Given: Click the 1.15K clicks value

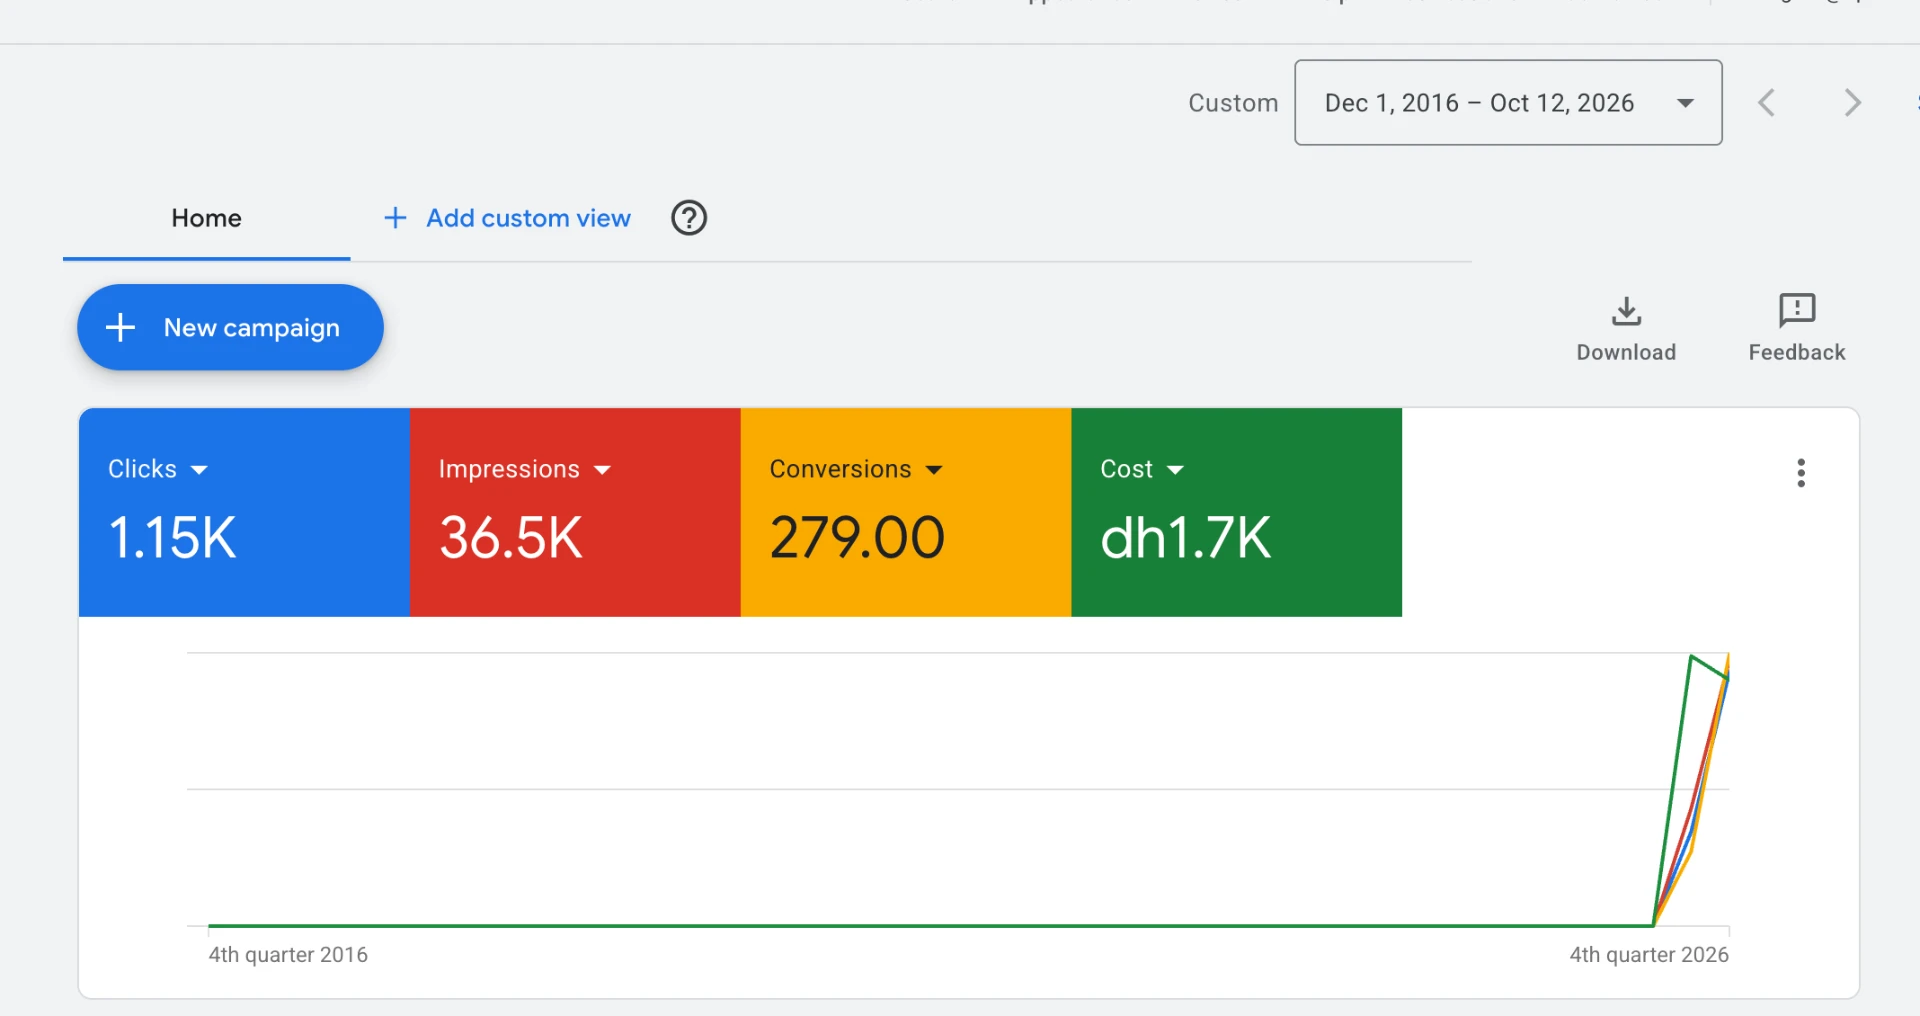Looking at the screenshot, I should coord(172,538).
